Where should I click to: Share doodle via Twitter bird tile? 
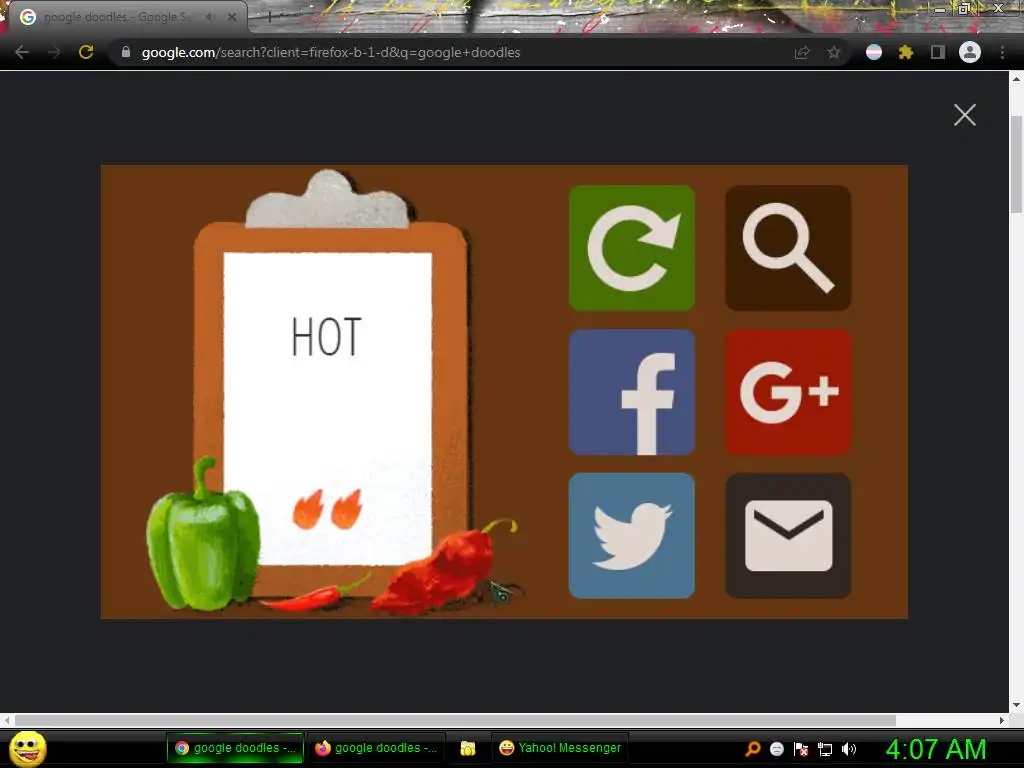[632, 536]
